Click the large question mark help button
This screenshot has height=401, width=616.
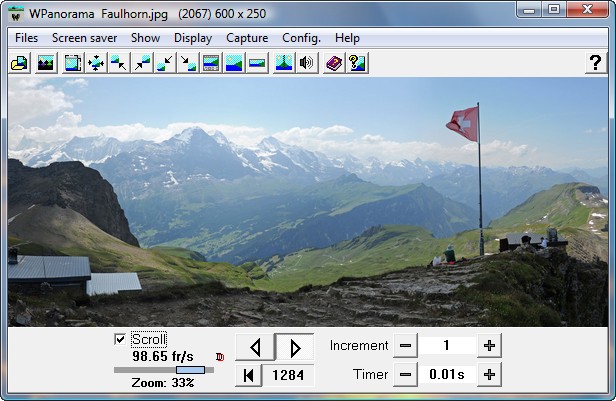point(596,63)
